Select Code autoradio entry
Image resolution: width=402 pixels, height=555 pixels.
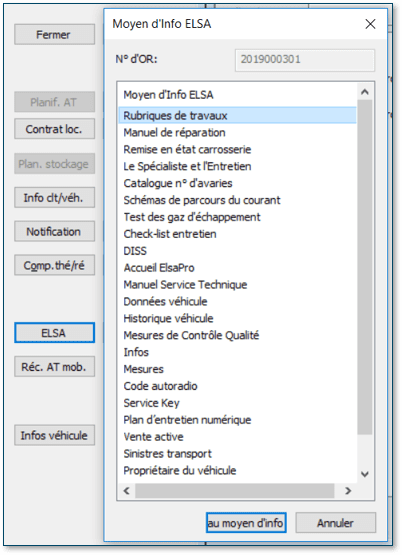[x=160, y=386]
